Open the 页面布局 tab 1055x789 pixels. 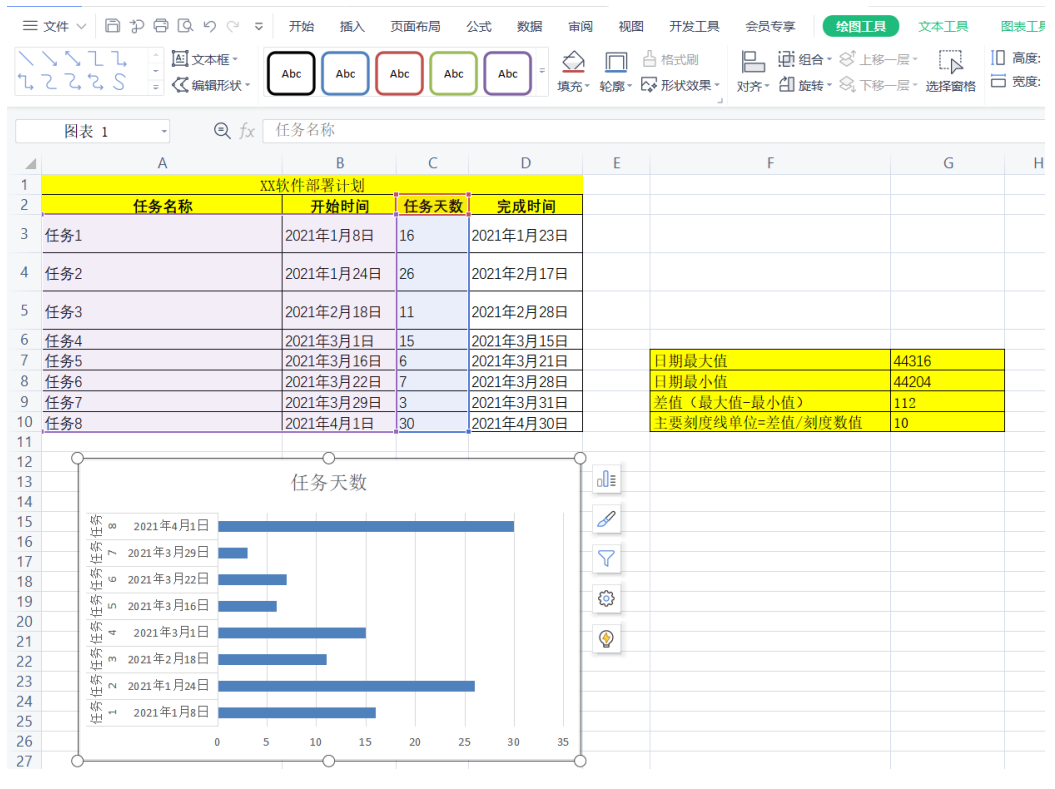(x=415, y=26)
